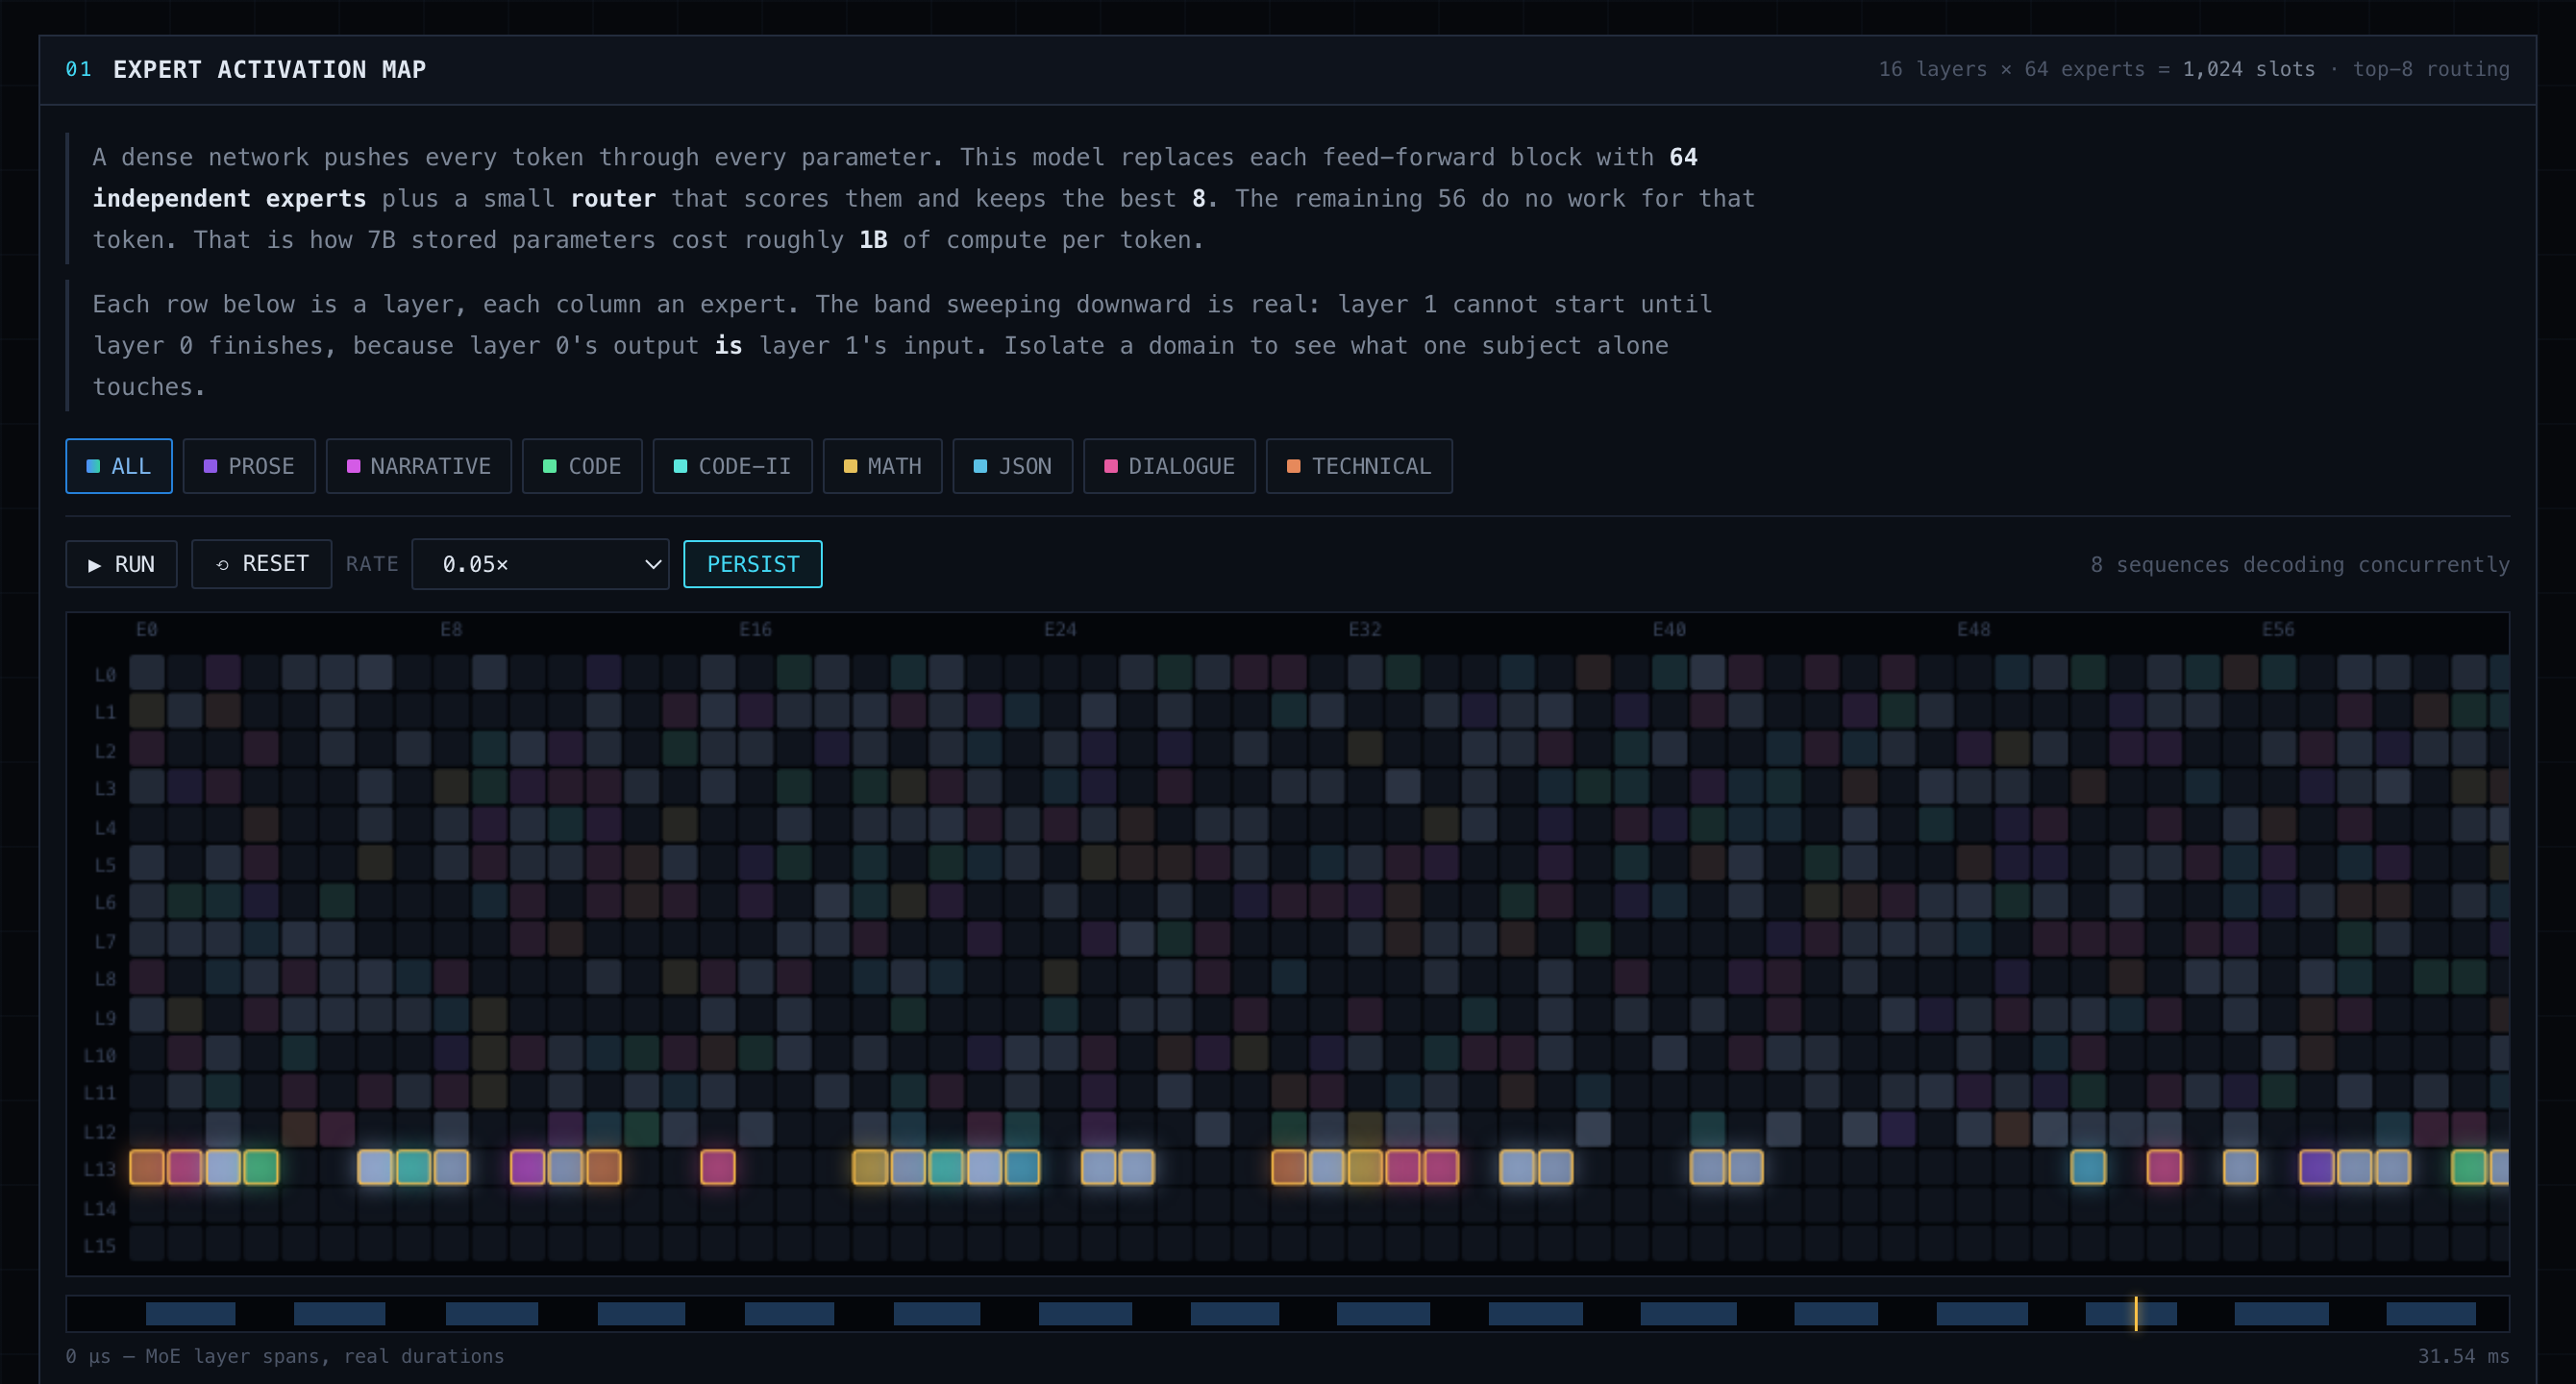Isolate the TECHNICAL domain
The image size is (2576, 1384).
(1359, 466)
